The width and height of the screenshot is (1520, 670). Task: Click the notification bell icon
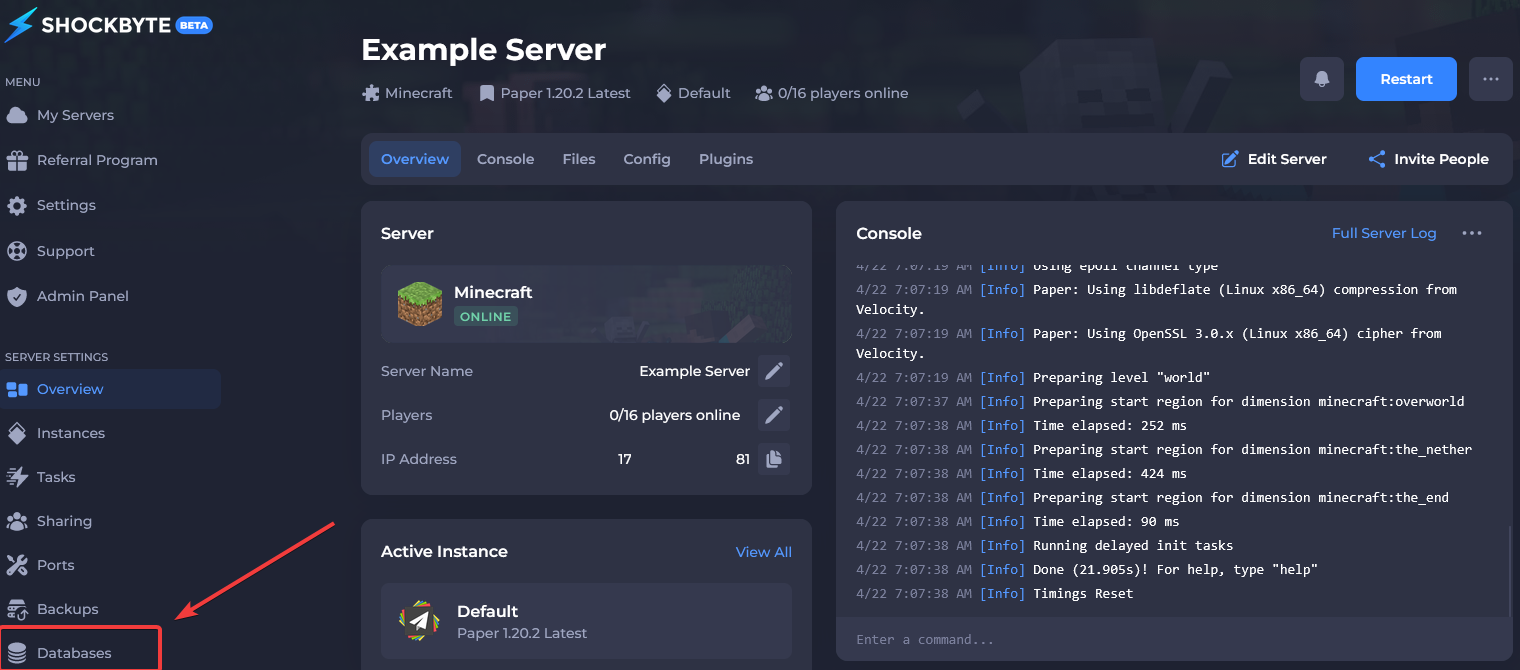(x=1322, y=79)
